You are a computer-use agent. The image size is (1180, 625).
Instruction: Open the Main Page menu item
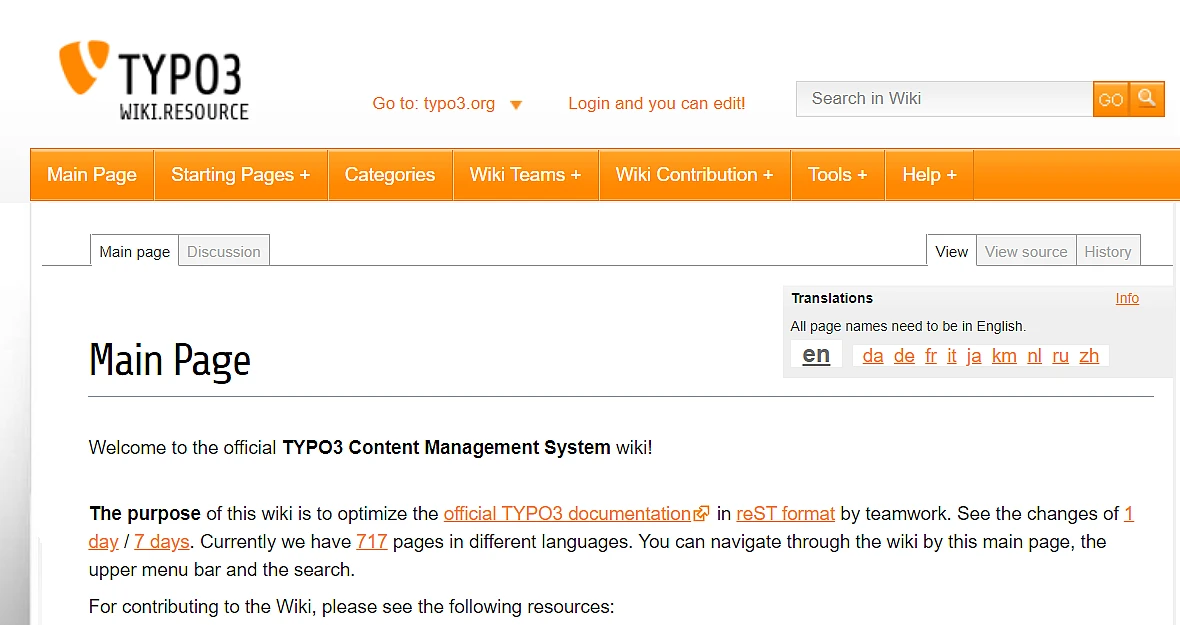pos(92,175)
